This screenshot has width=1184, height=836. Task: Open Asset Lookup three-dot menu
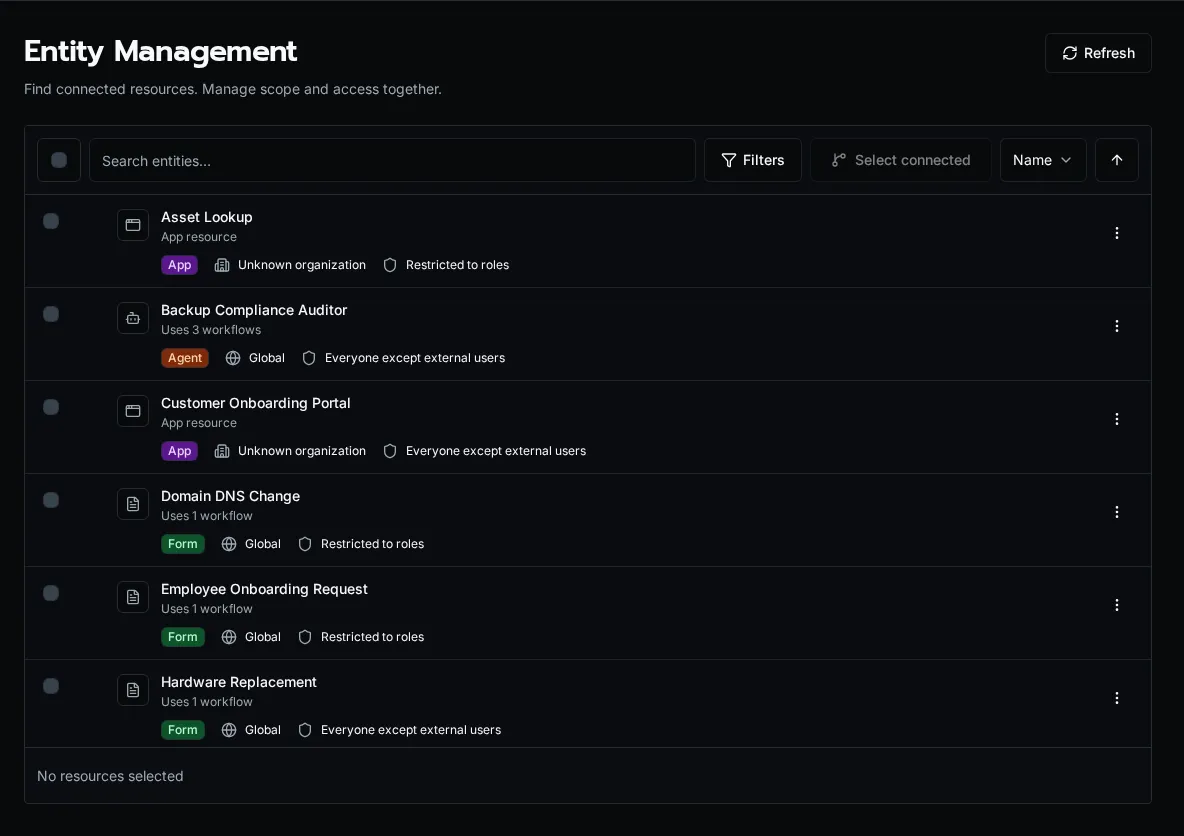(1117, 233)
